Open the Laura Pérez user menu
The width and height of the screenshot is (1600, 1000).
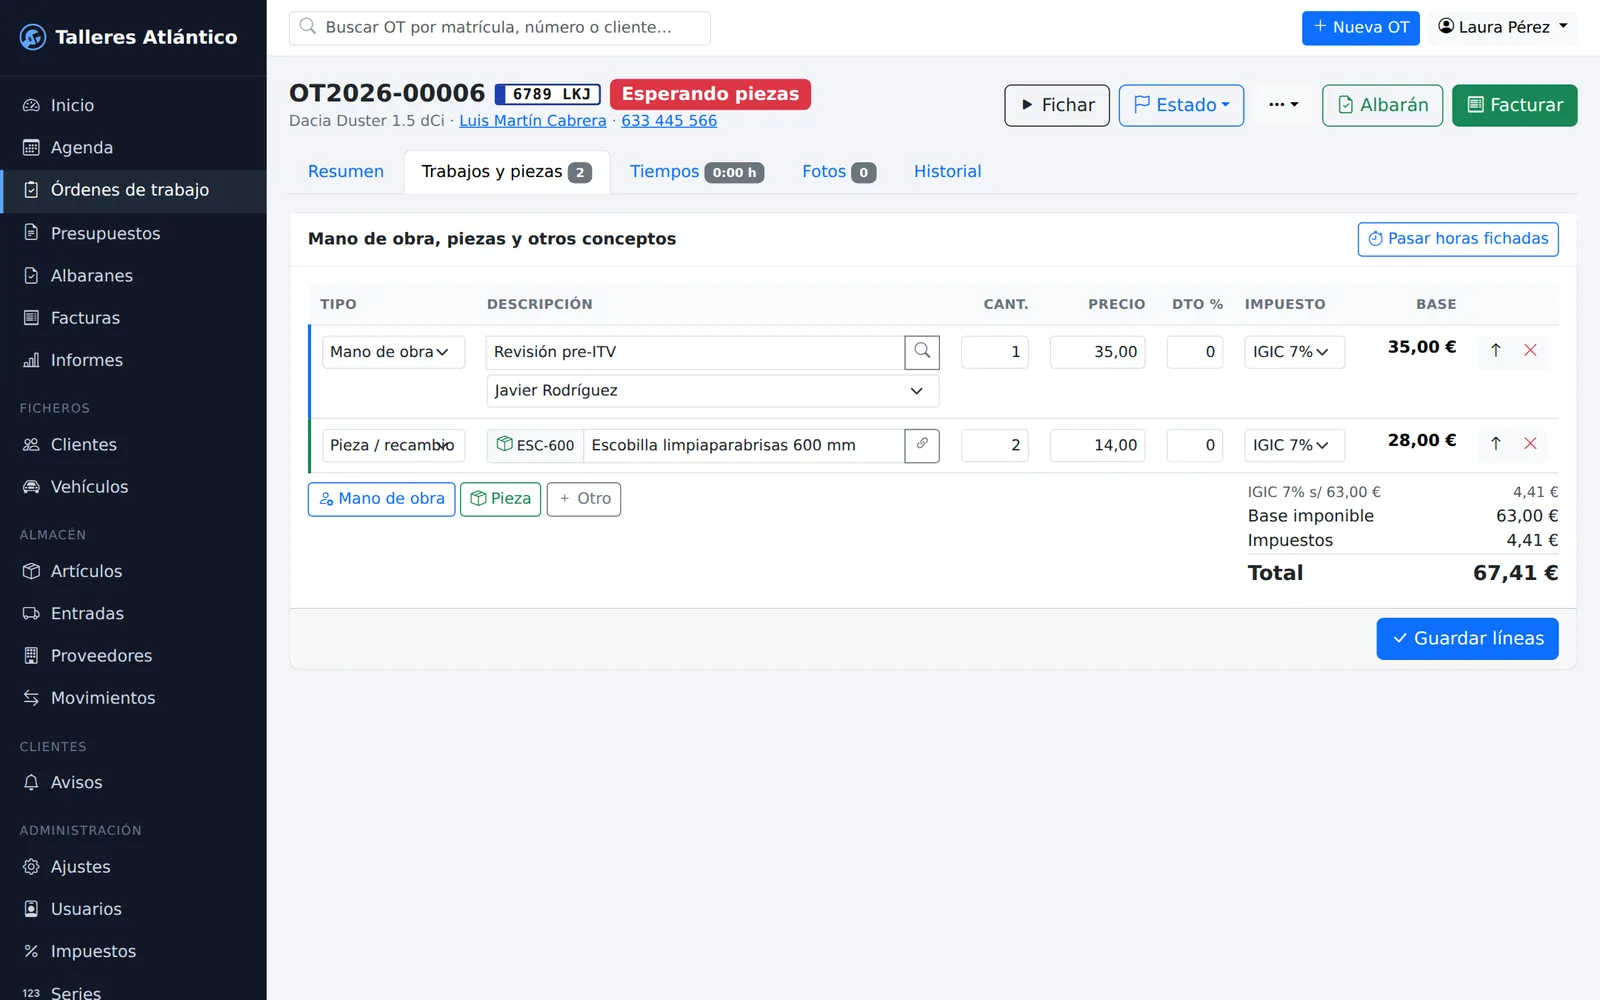click(1503, 27)
